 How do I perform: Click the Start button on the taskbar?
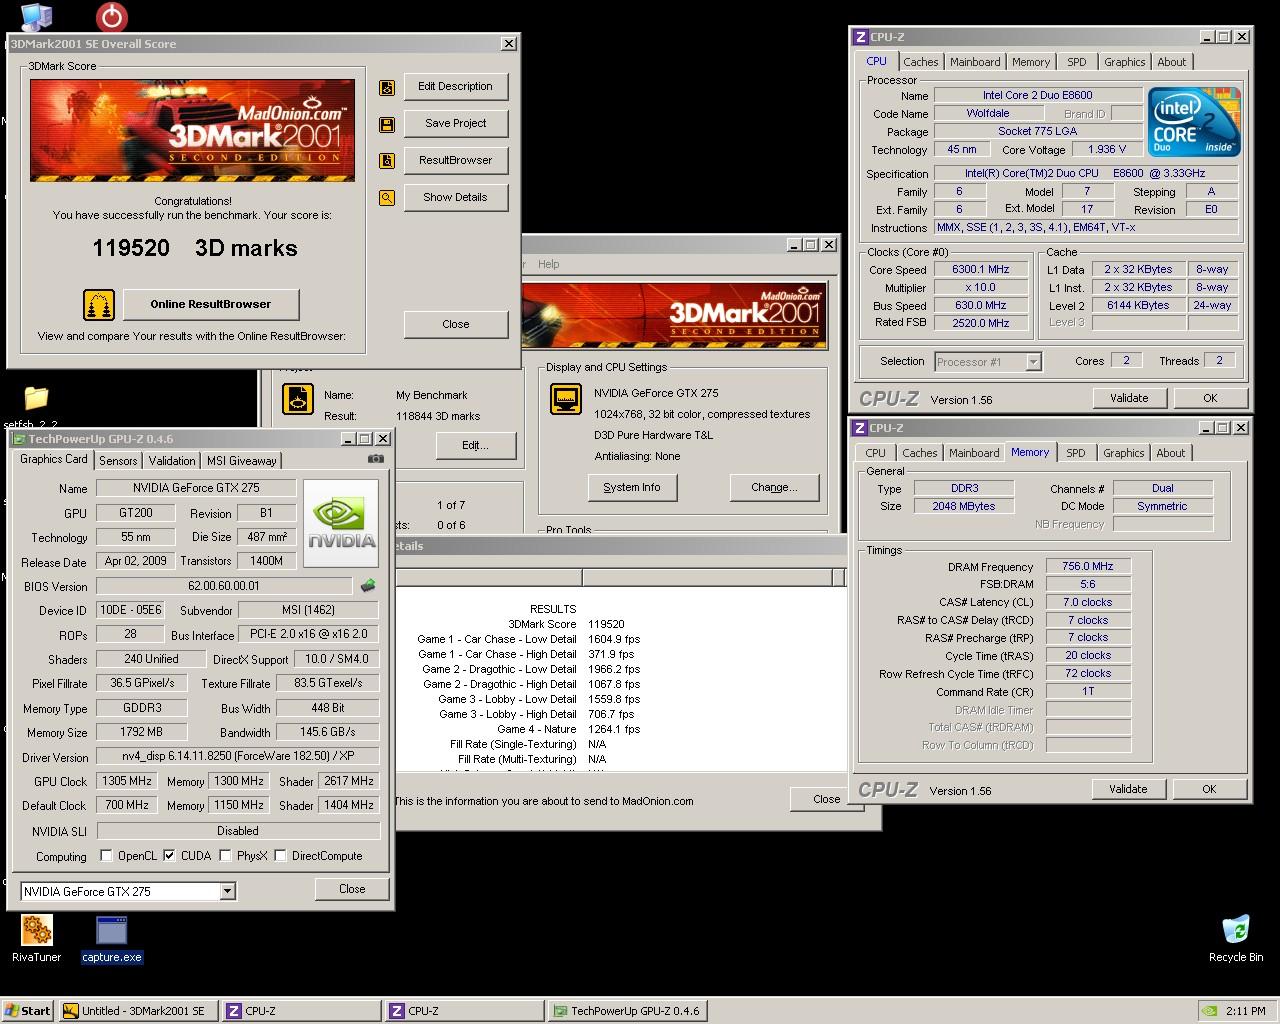28,1011
